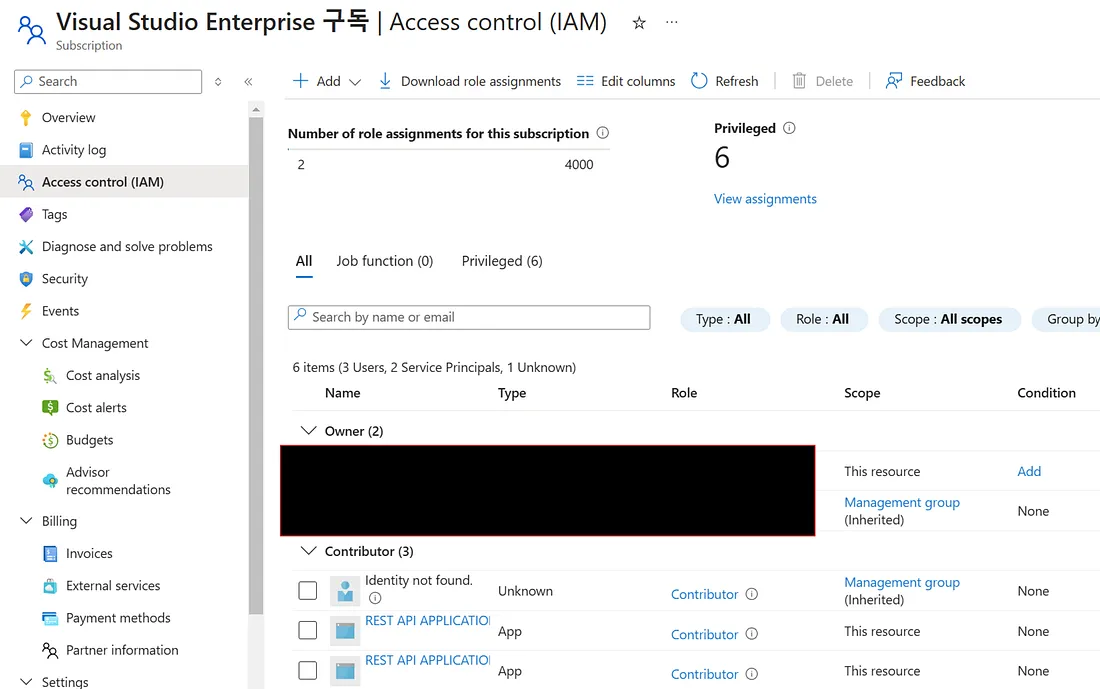
Task: Click Download role assignments icon
Action: pyautogui.click(x=385, y=81)
